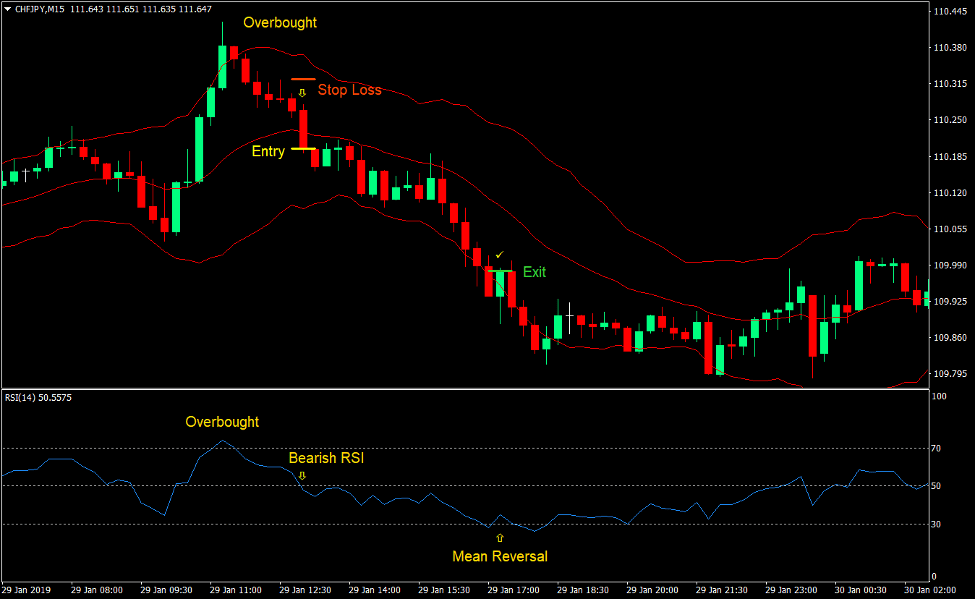The image size is (977, 600).
Task: Select the green checkmark Exit marker
Action: [500, 256]
